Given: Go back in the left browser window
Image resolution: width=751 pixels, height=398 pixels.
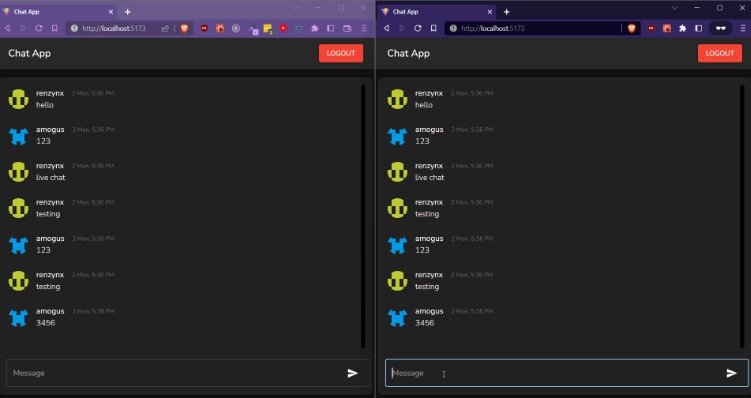Looking at the screenshot, I should [7, 28].
